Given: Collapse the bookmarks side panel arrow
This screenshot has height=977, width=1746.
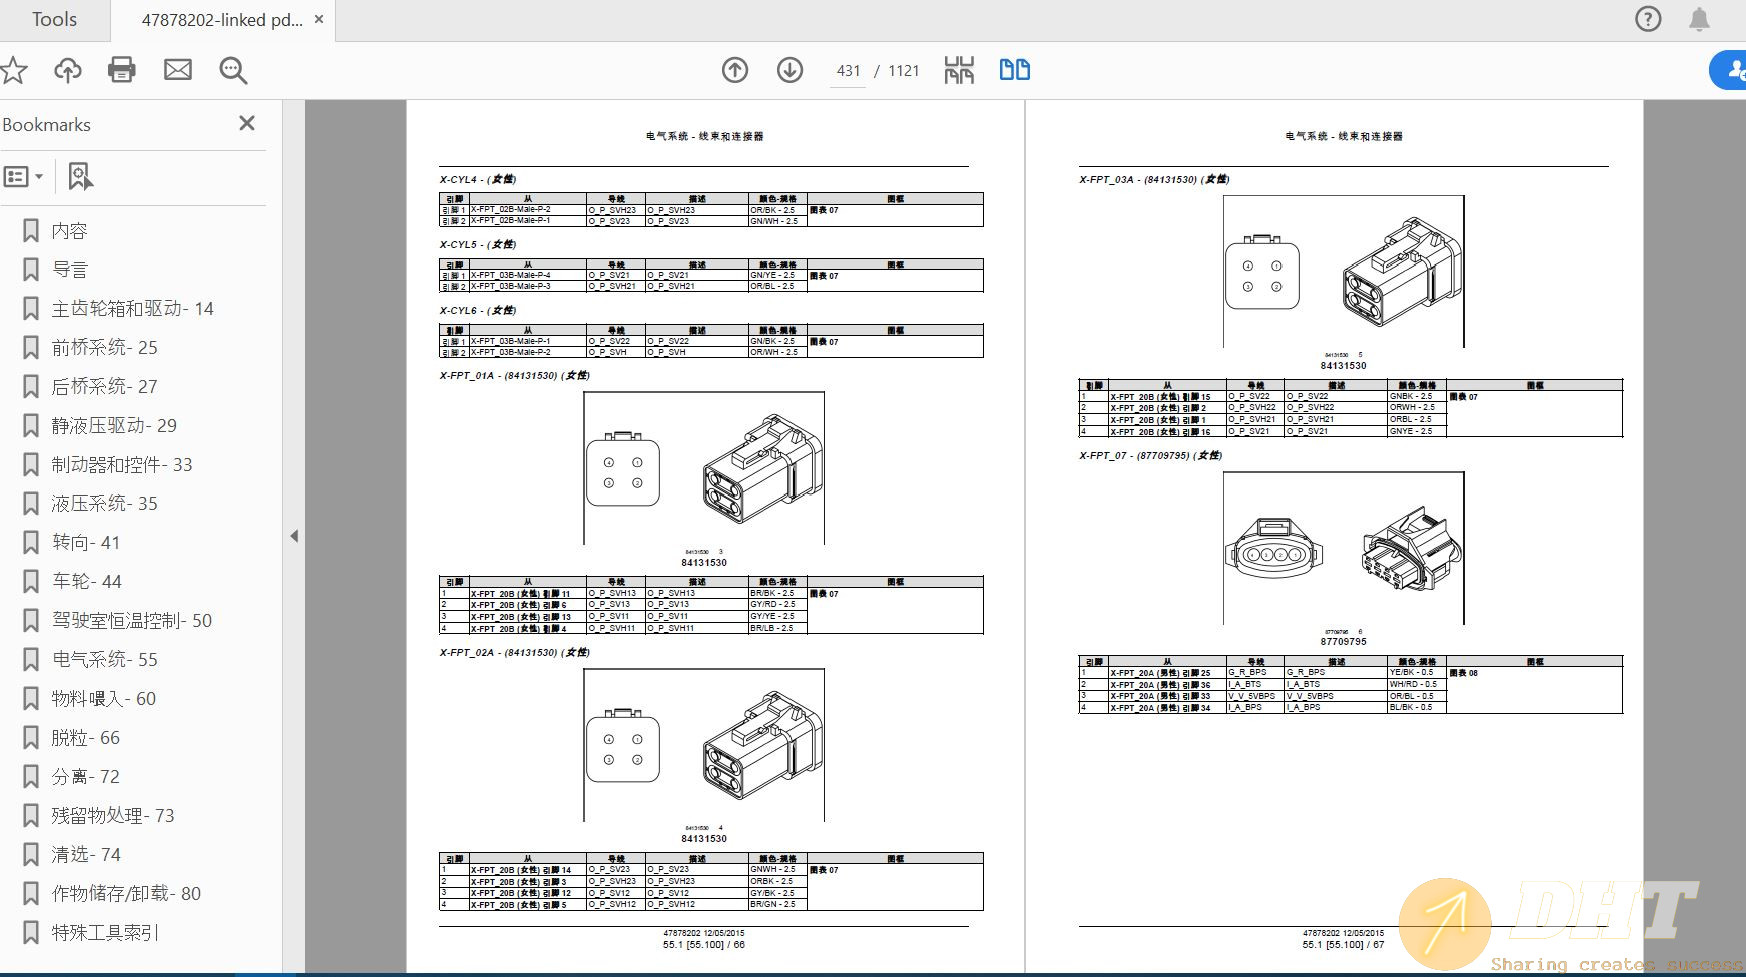Looking at the screenshot, I should point(294,536).
